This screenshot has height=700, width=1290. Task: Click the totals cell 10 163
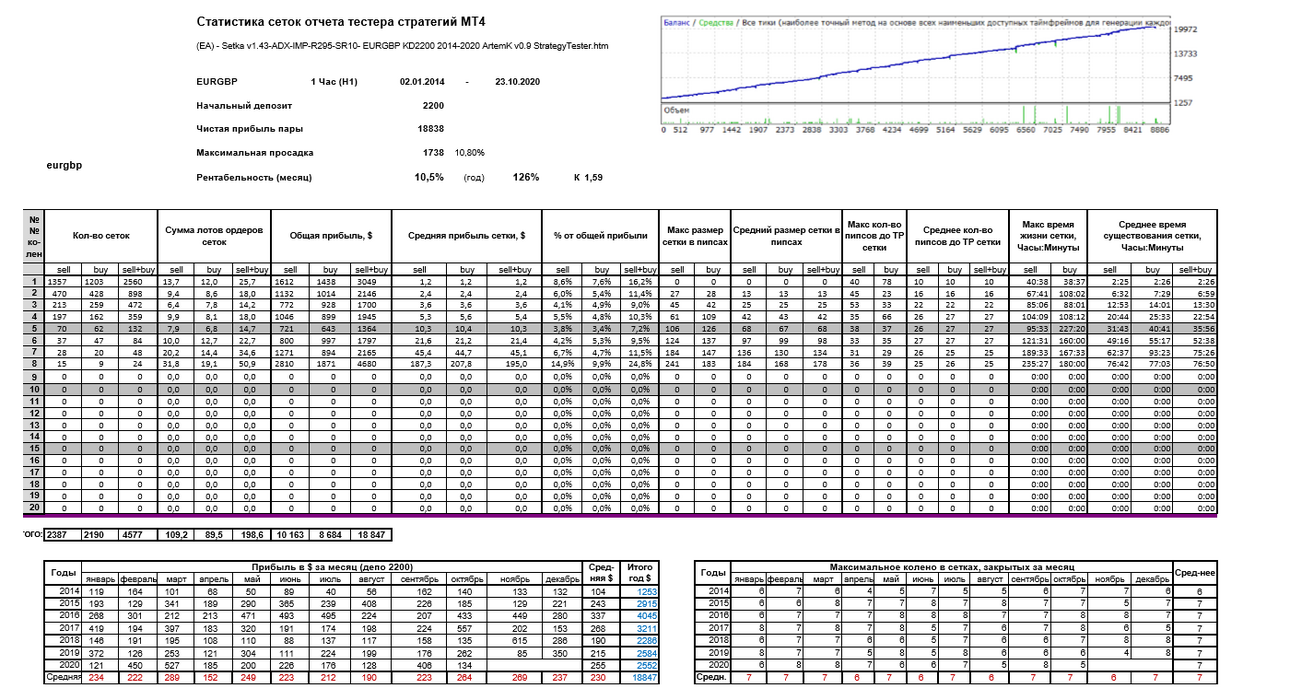coord(289,535)
